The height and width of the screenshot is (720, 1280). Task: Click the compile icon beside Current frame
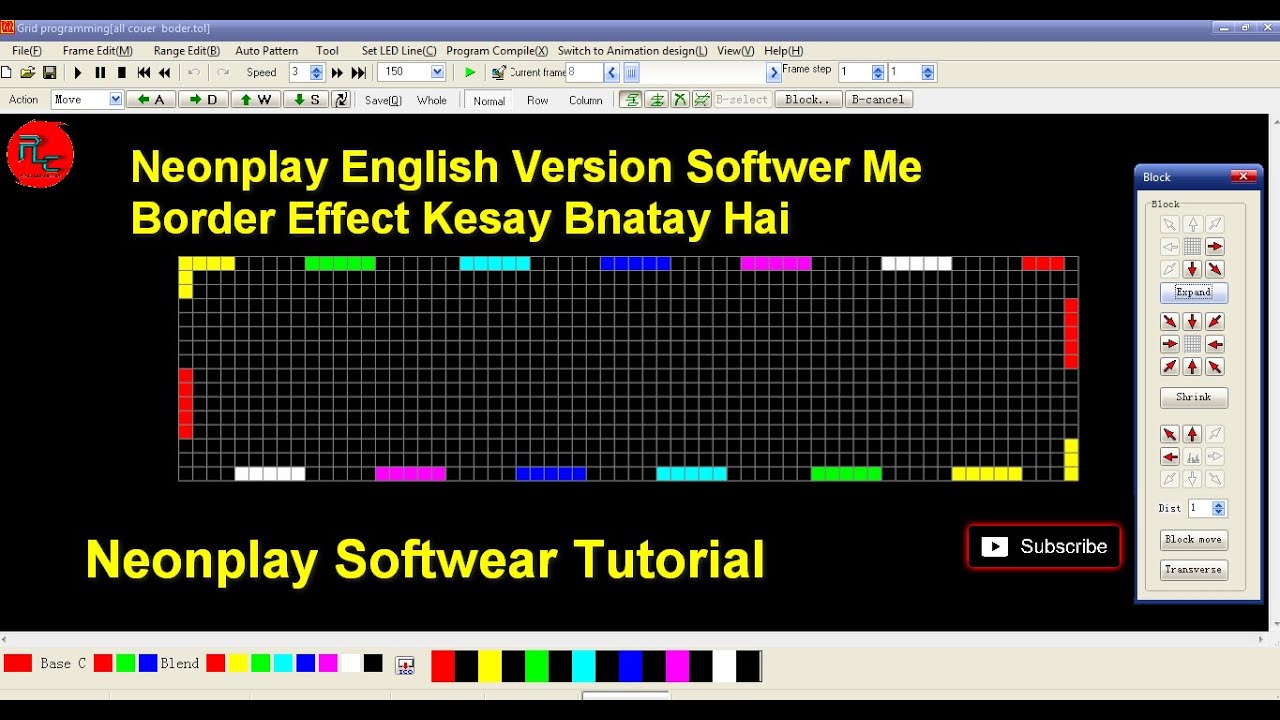point(498,72)
